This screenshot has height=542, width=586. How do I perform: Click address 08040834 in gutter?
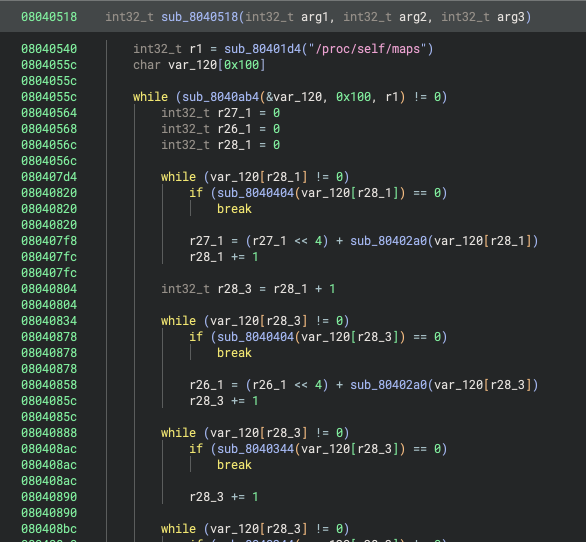click(49, 321)
